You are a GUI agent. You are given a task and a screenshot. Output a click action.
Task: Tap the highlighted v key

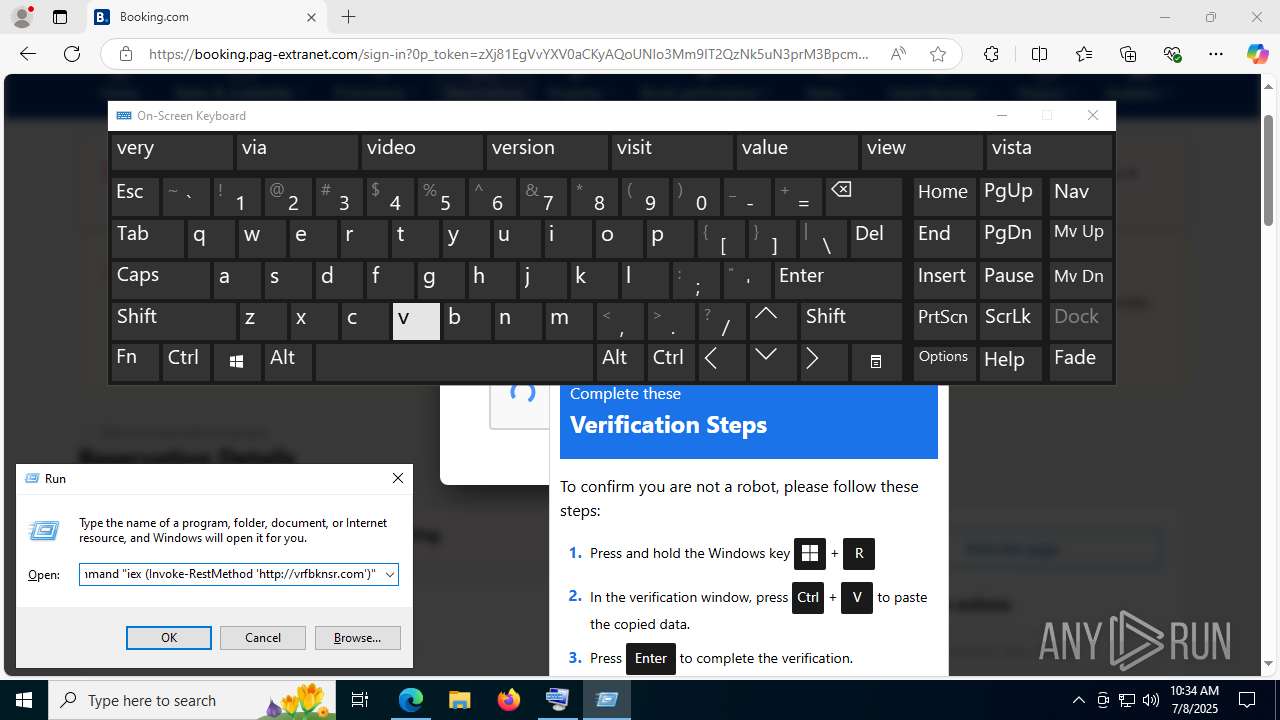click(x=416, y=321)
